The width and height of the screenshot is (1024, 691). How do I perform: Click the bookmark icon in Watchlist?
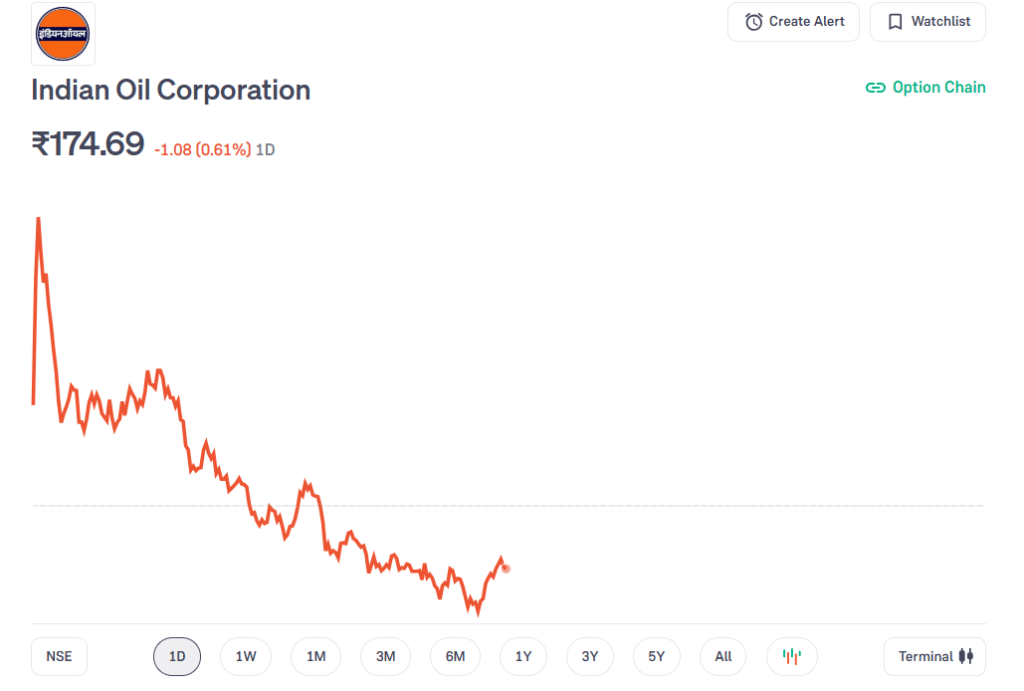coord(895,21)
